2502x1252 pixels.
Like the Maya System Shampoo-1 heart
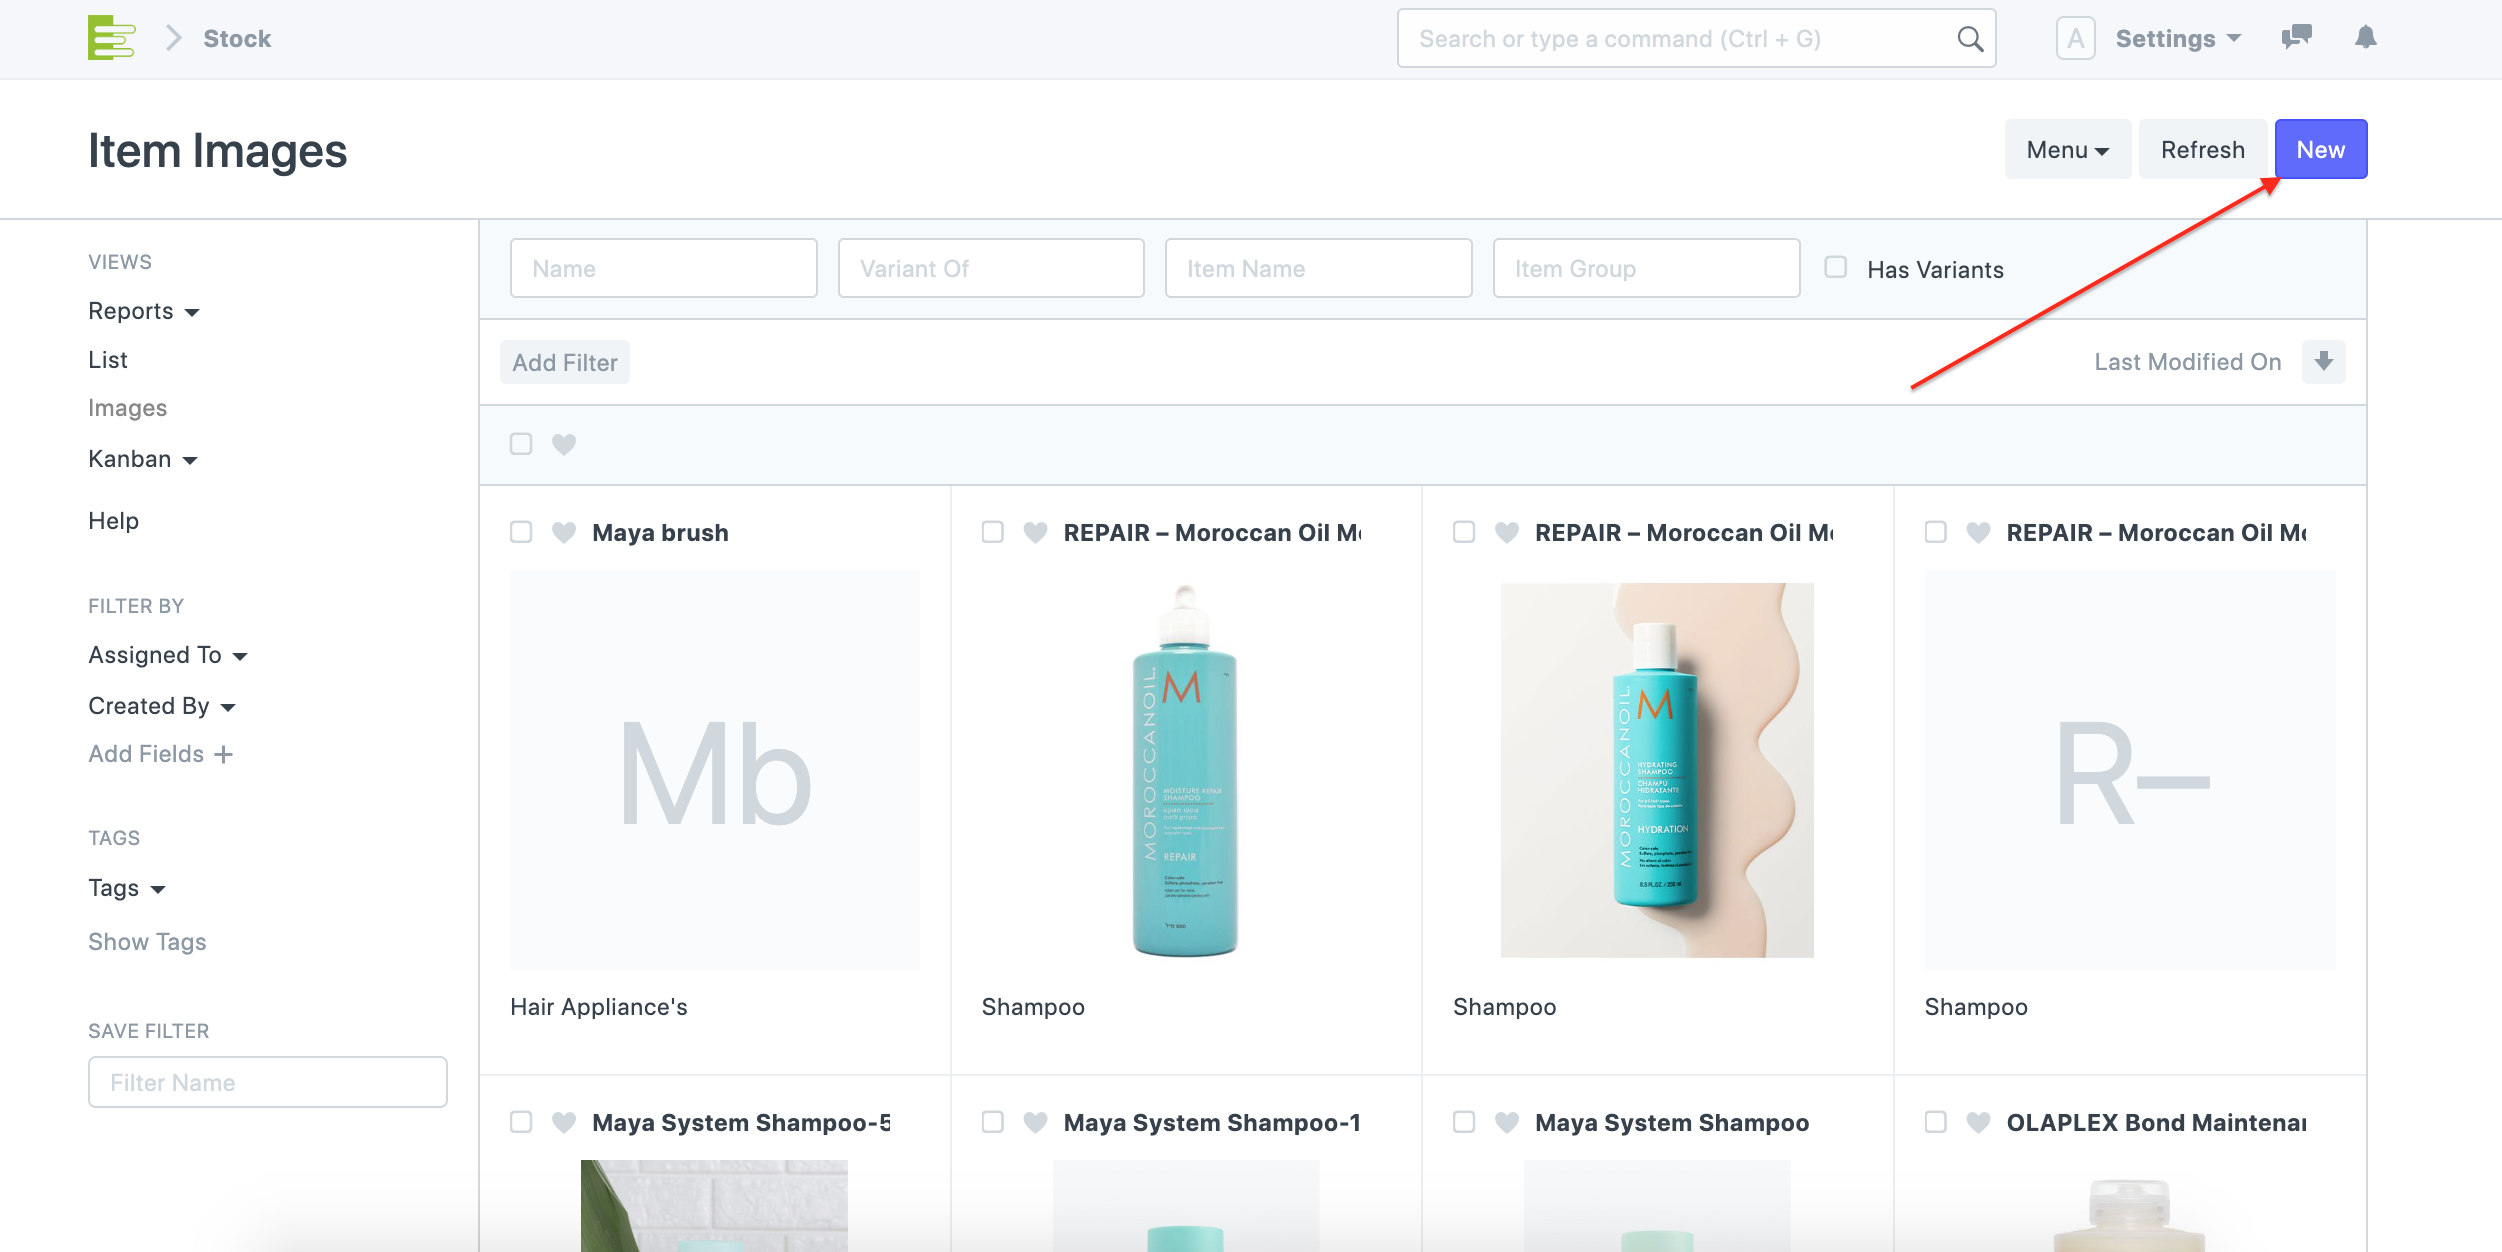[x=1036, y=1122]
